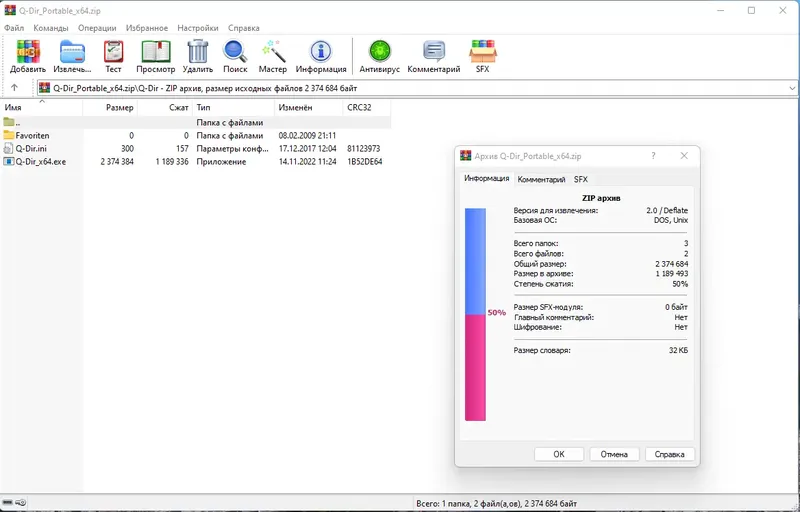
Task: Open the Команды menu
Action: pos(51,28)
